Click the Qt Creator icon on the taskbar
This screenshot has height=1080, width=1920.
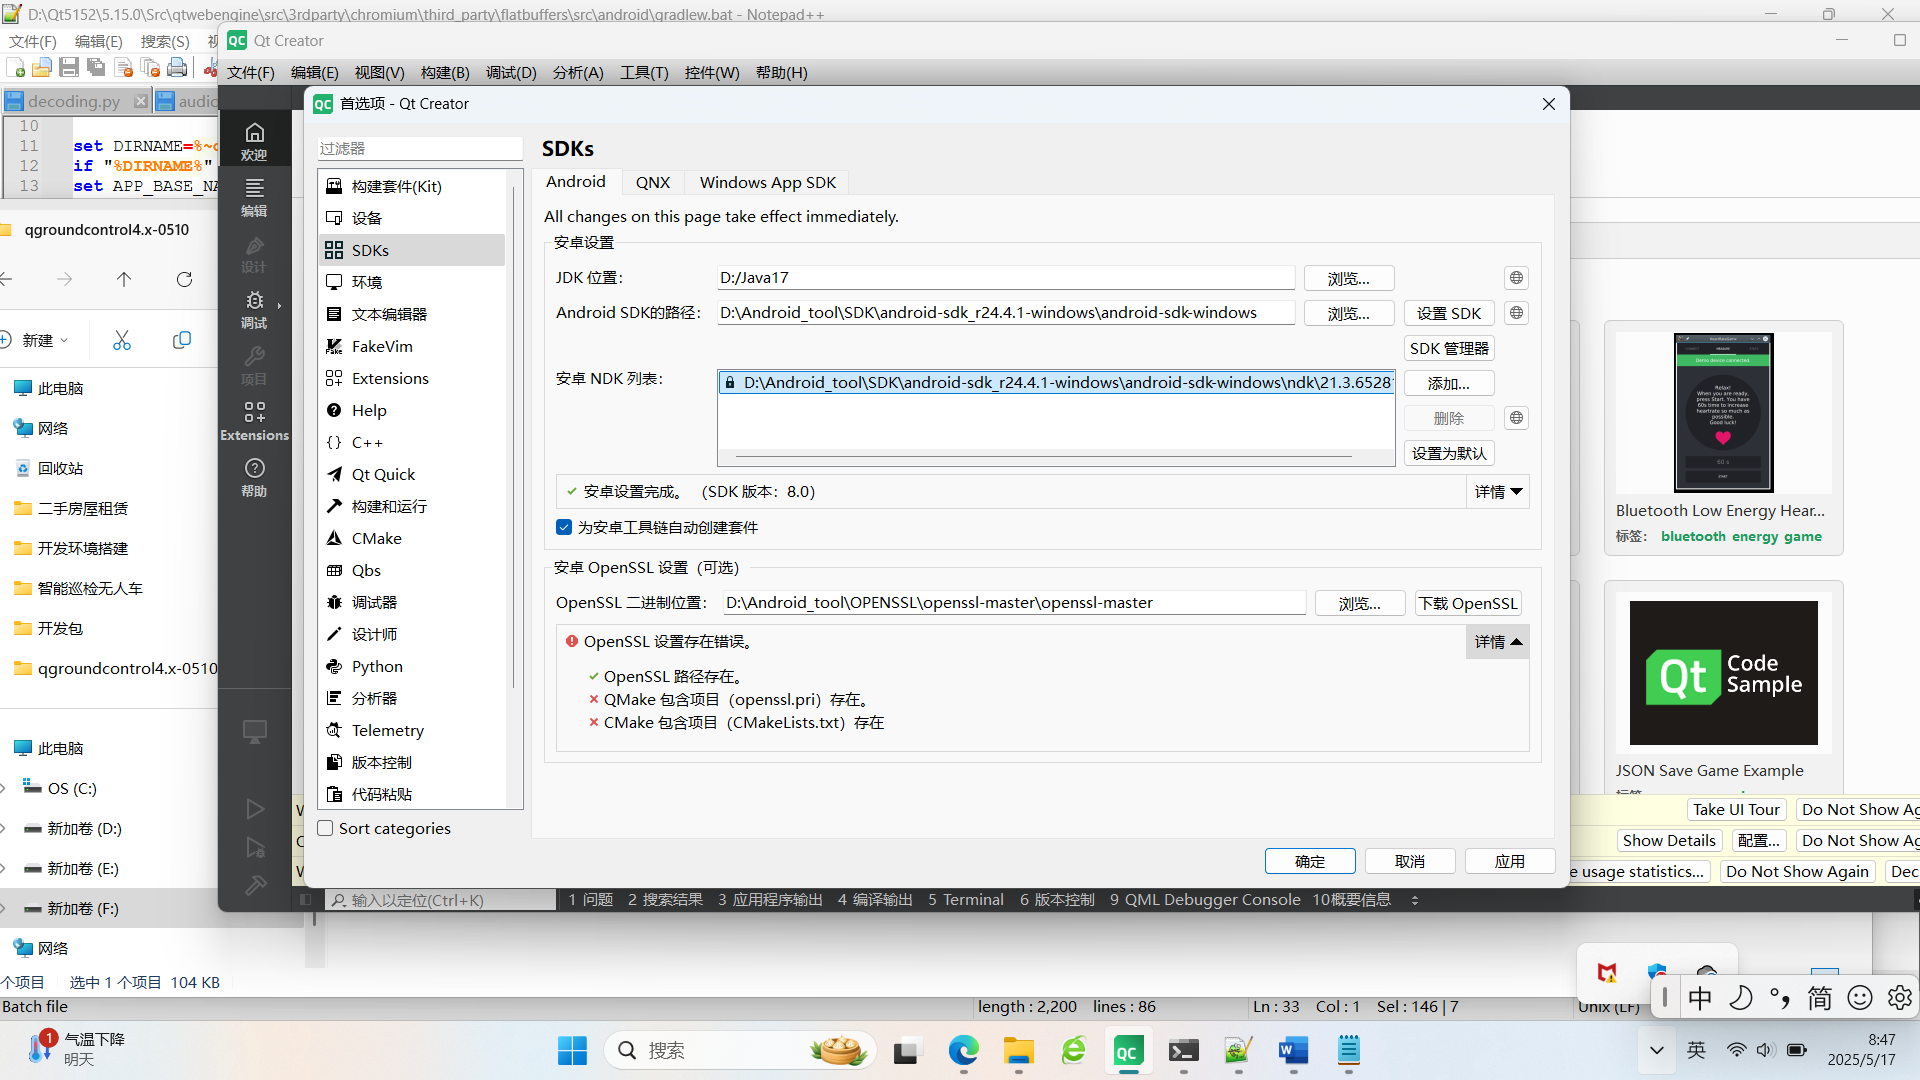[x=1128, y=1051]
